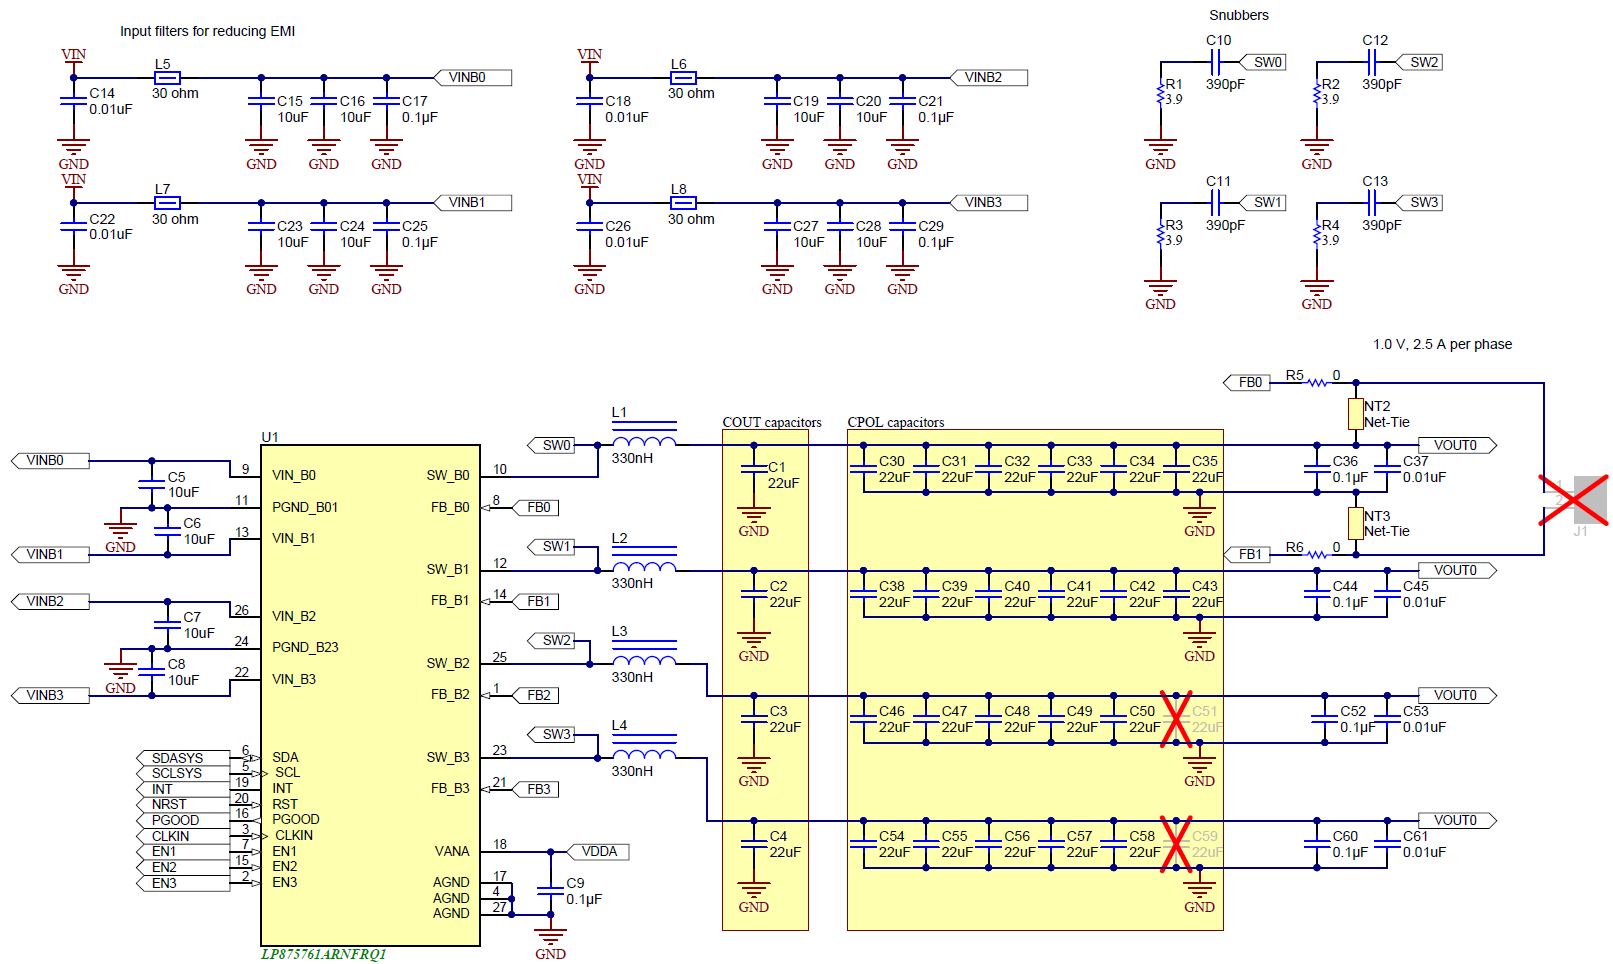Click the NRST input port

click(184, 804)
